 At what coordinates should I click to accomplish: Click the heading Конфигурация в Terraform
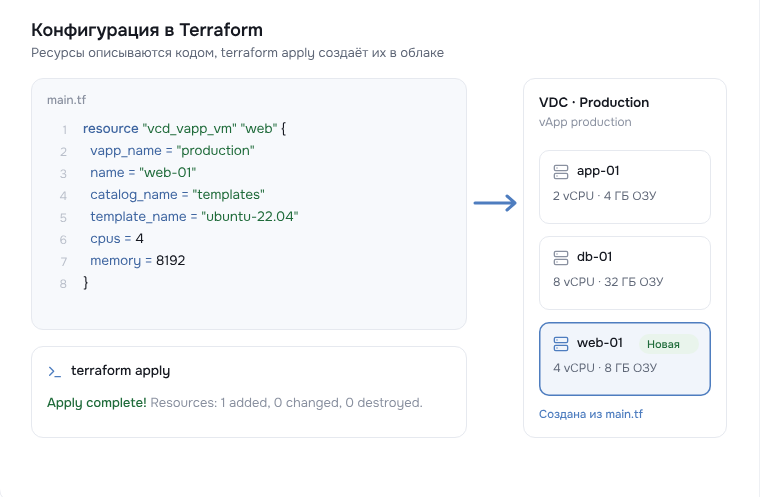[x=147, y=30]
